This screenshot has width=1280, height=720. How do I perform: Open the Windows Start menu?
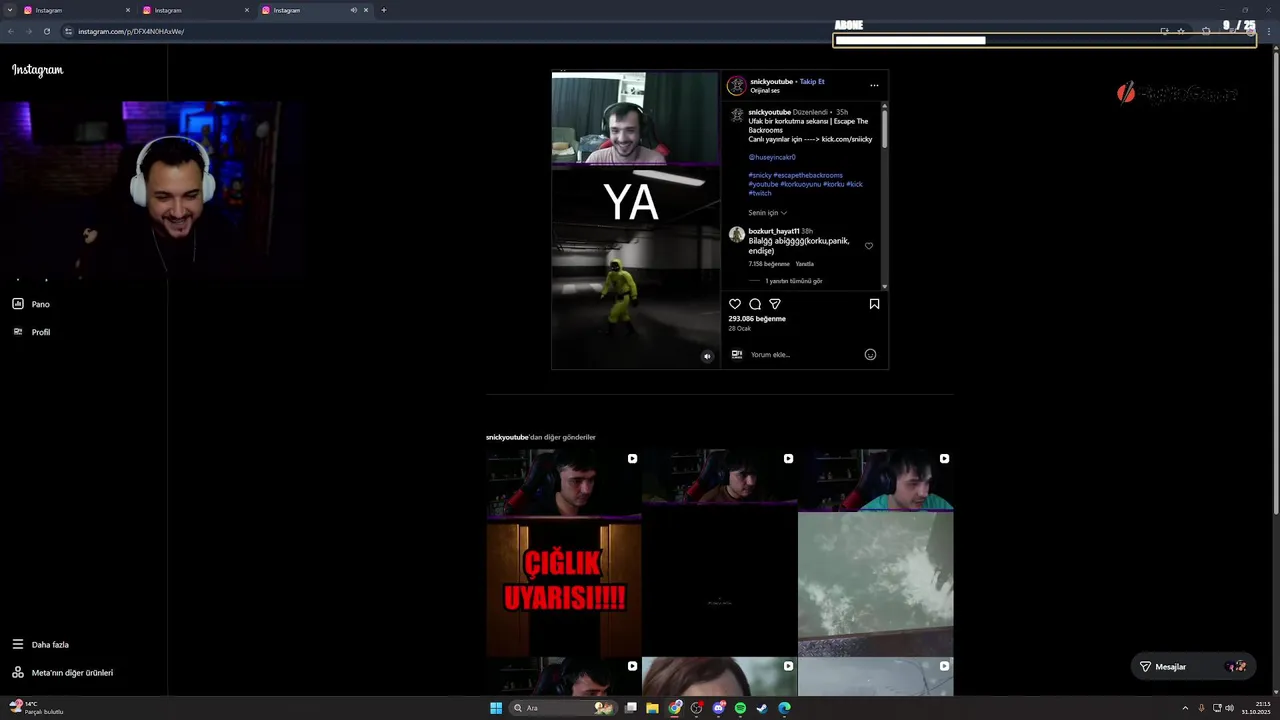496,708
